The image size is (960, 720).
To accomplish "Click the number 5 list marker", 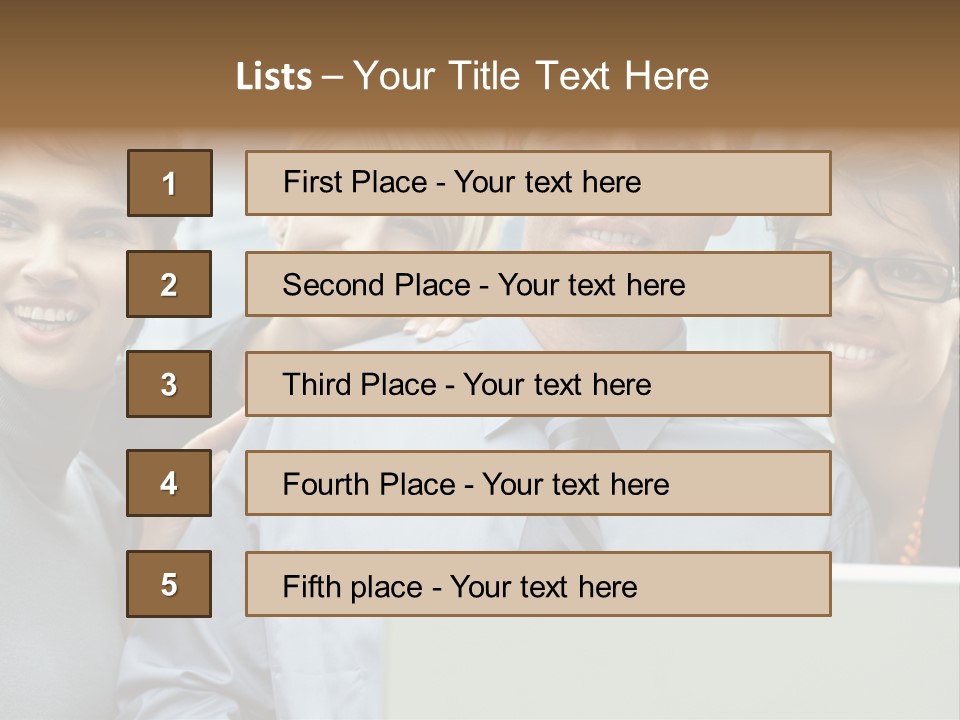I will click(169, 584).
